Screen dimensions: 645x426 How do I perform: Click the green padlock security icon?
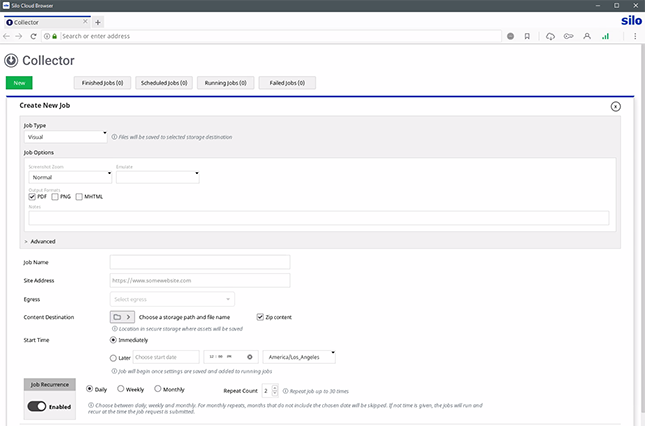pyautogui.click(x=54, y=36)
